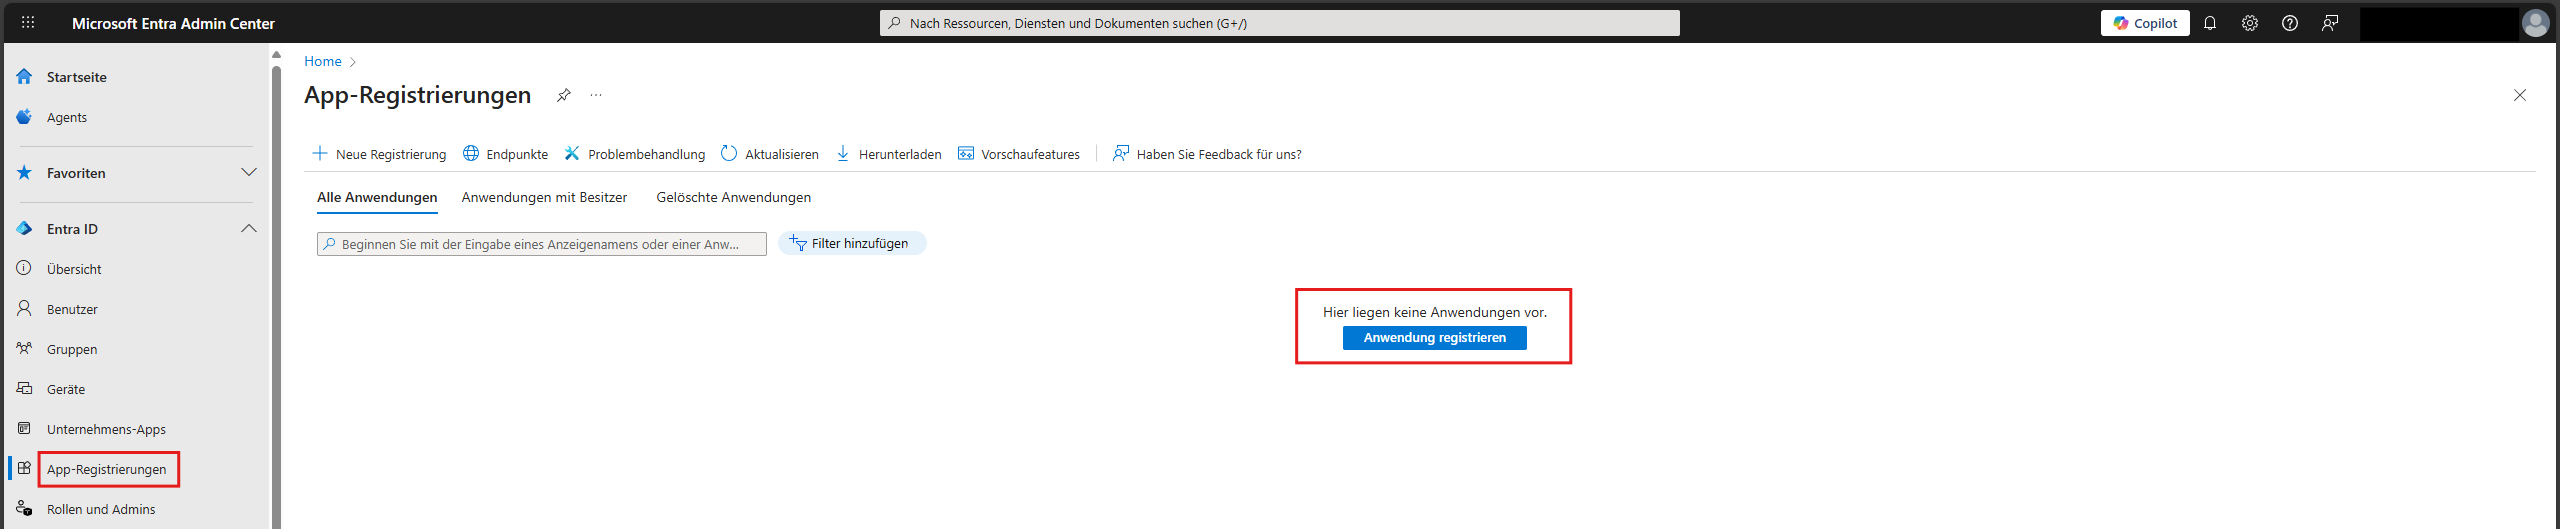Image resolution: width=2560 pixels, height=529 pixels.
Task: Click the Geräte devices icon
Action: [24, 388]
